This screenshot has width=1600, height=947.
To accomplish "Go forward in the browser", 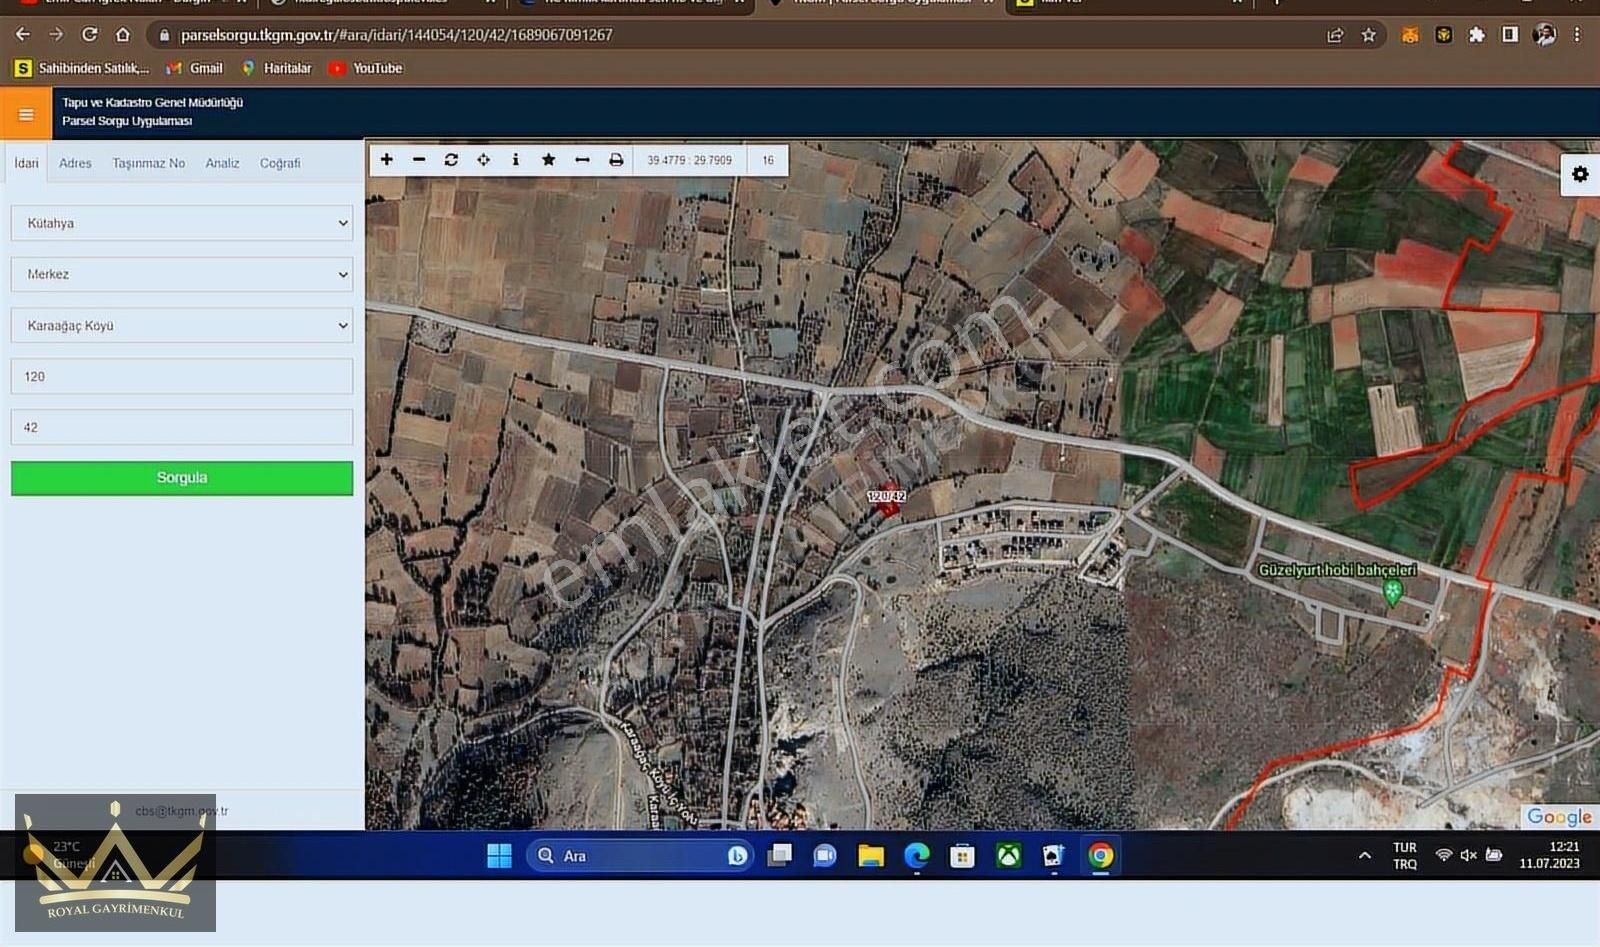I will point(56,35).
